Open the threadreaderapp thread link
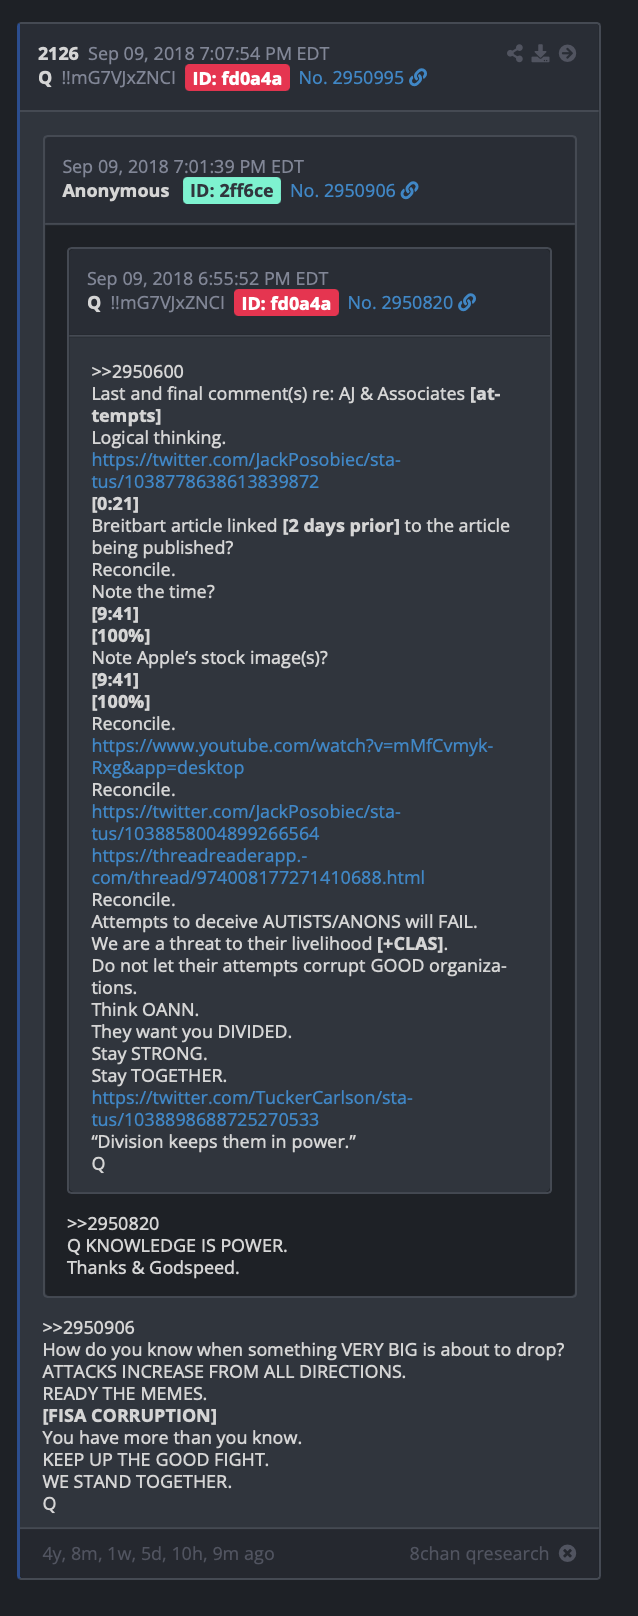This screenshot has width=638, height=1616. [258, 867]
